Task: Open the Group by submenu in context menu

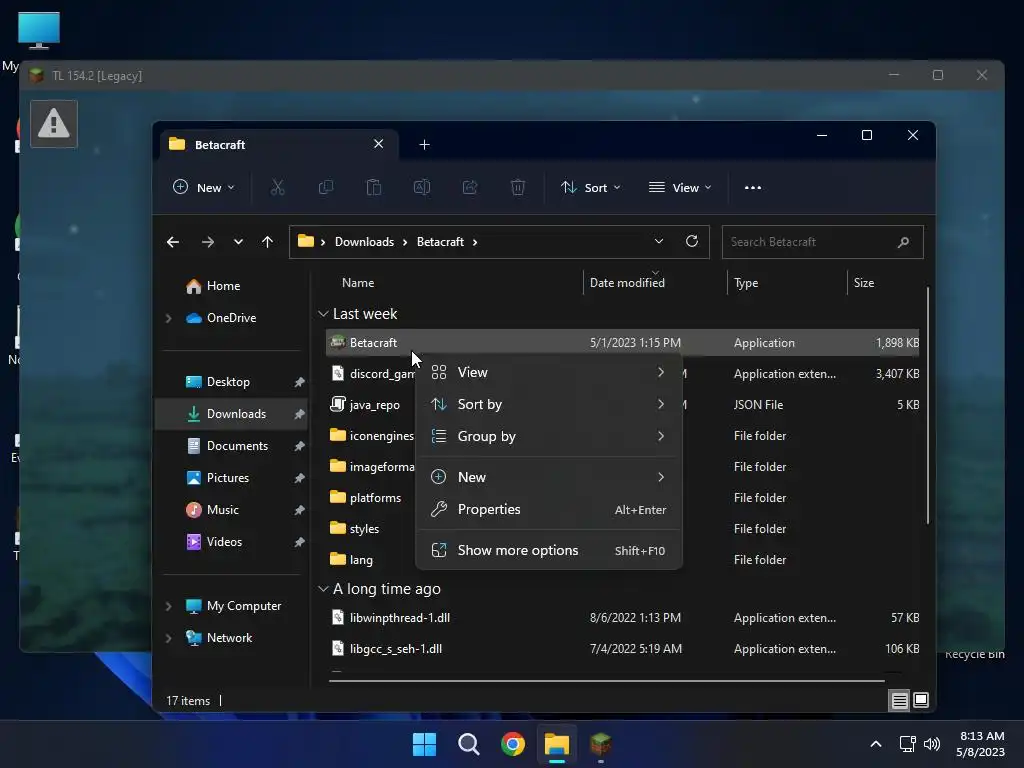Action: tap(549, 436)
